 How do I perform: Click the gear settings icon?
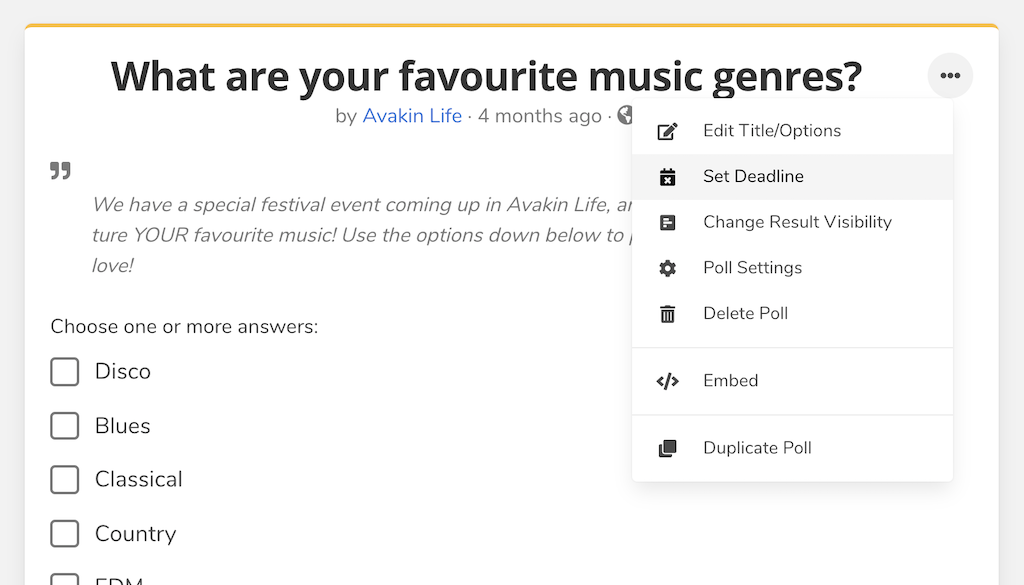coord(667,268)
